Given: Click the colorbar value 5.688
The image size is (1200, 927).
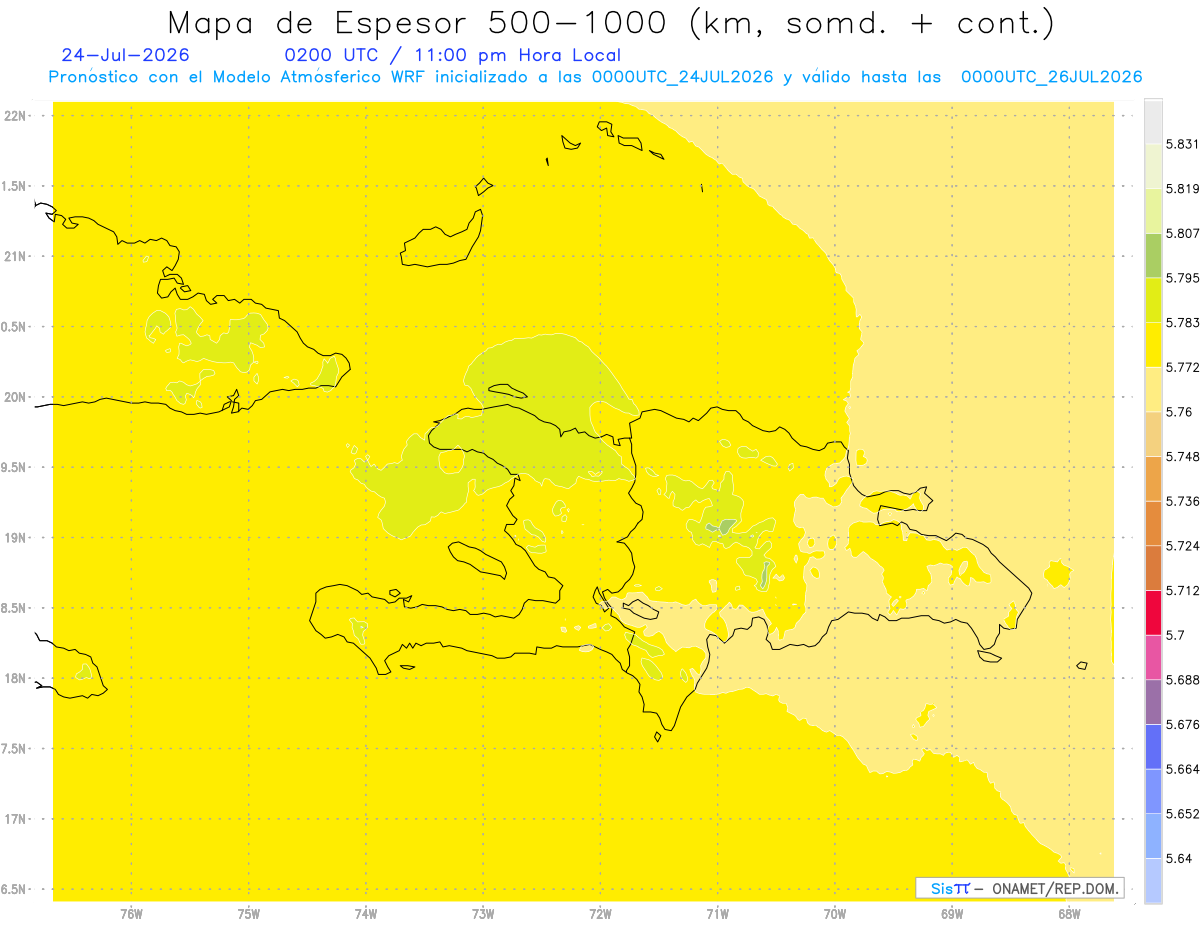Looking at the screenshot, I should click(x=1182, y=679).
